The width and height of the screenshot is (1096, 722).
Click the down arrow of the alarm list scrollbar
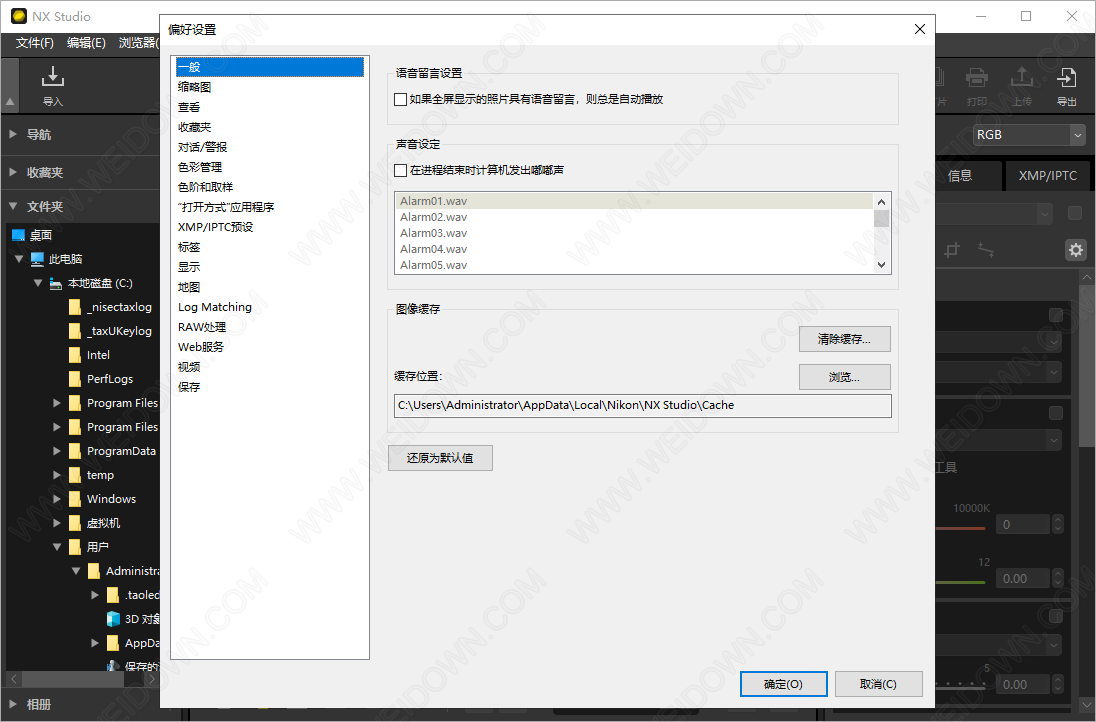(881, 265)
